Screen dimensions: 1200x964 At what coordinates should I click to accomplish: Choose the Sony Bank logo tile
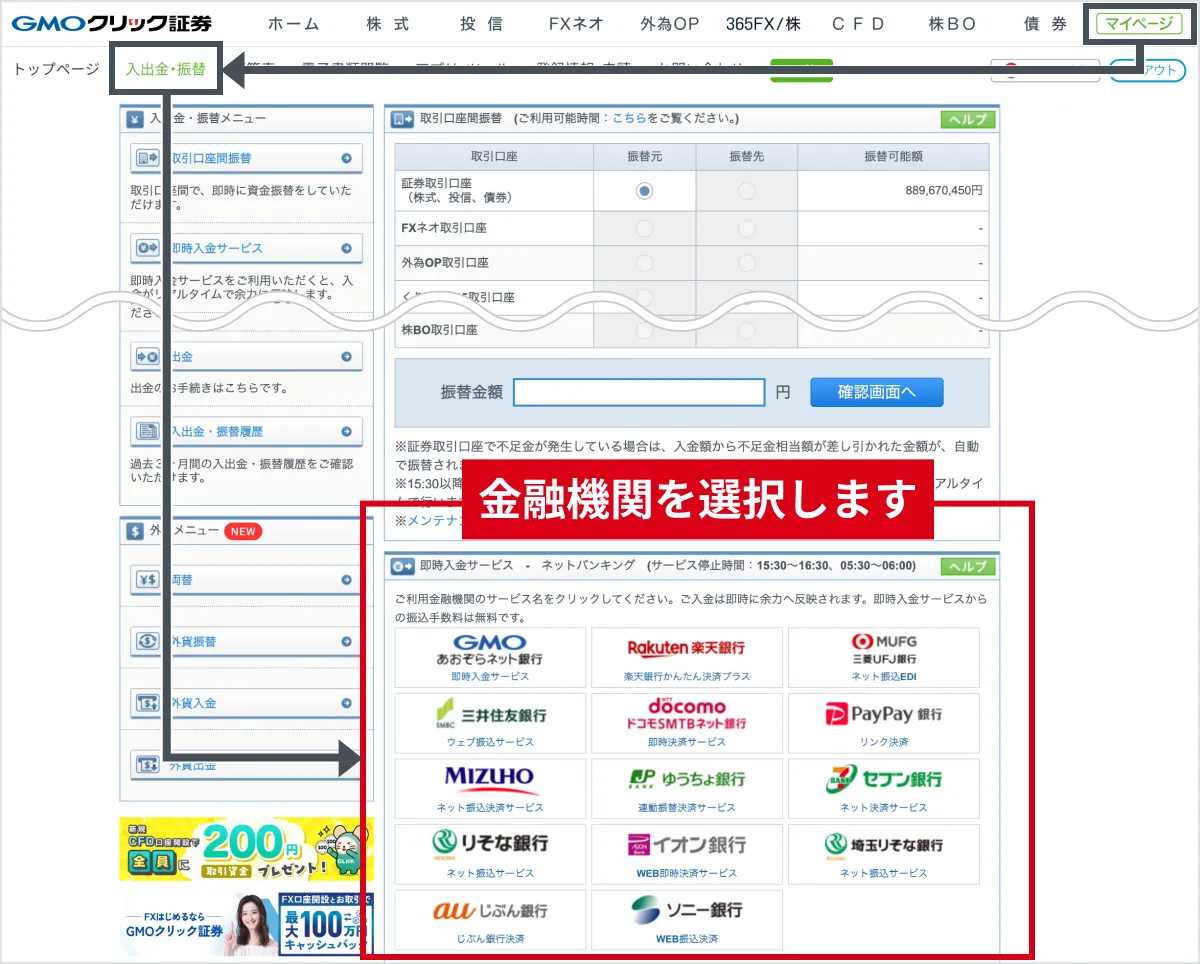[x=686, y=920]
